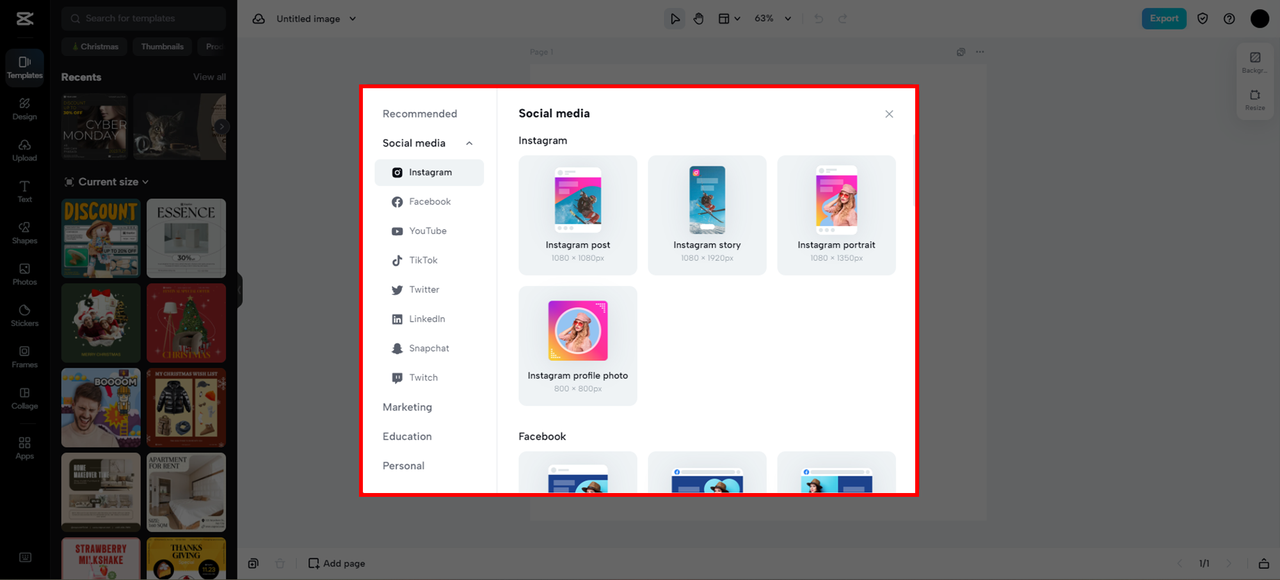This screenshot has width=1280, height=580.
Task: Open the Marketing category
Action: point(407,407)
